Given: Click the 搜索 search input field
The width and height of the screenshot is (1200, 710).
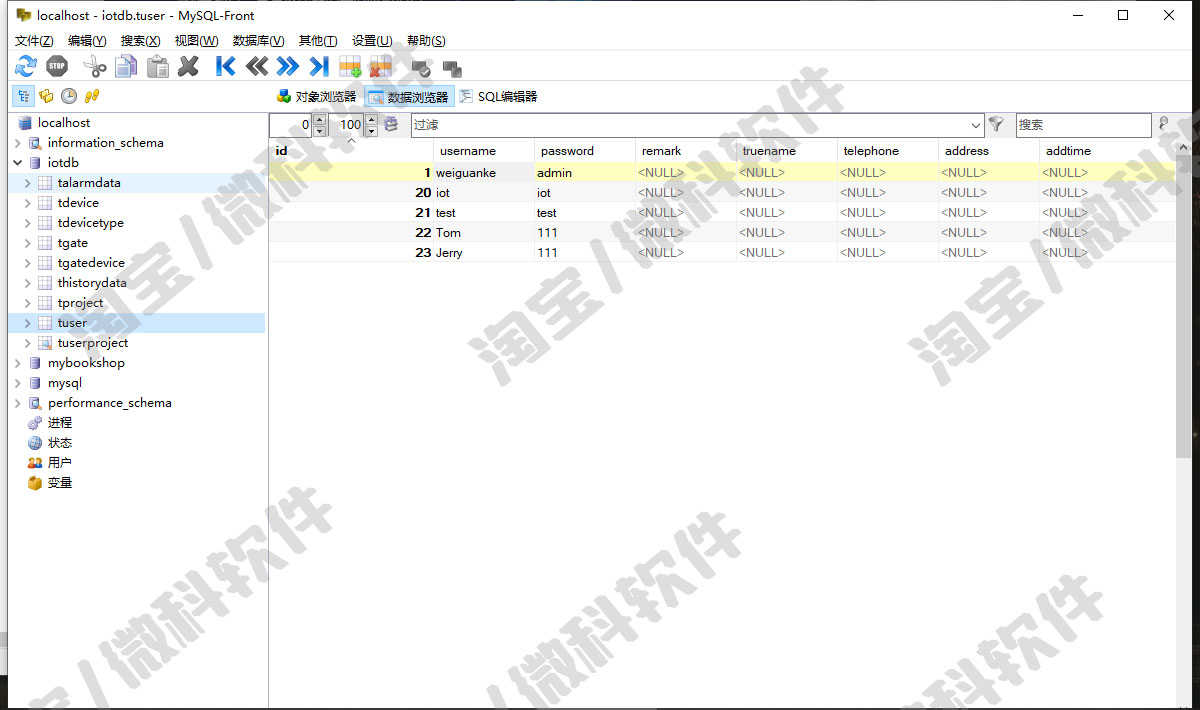Looking at the screenshot, I should coord(1083,125).
